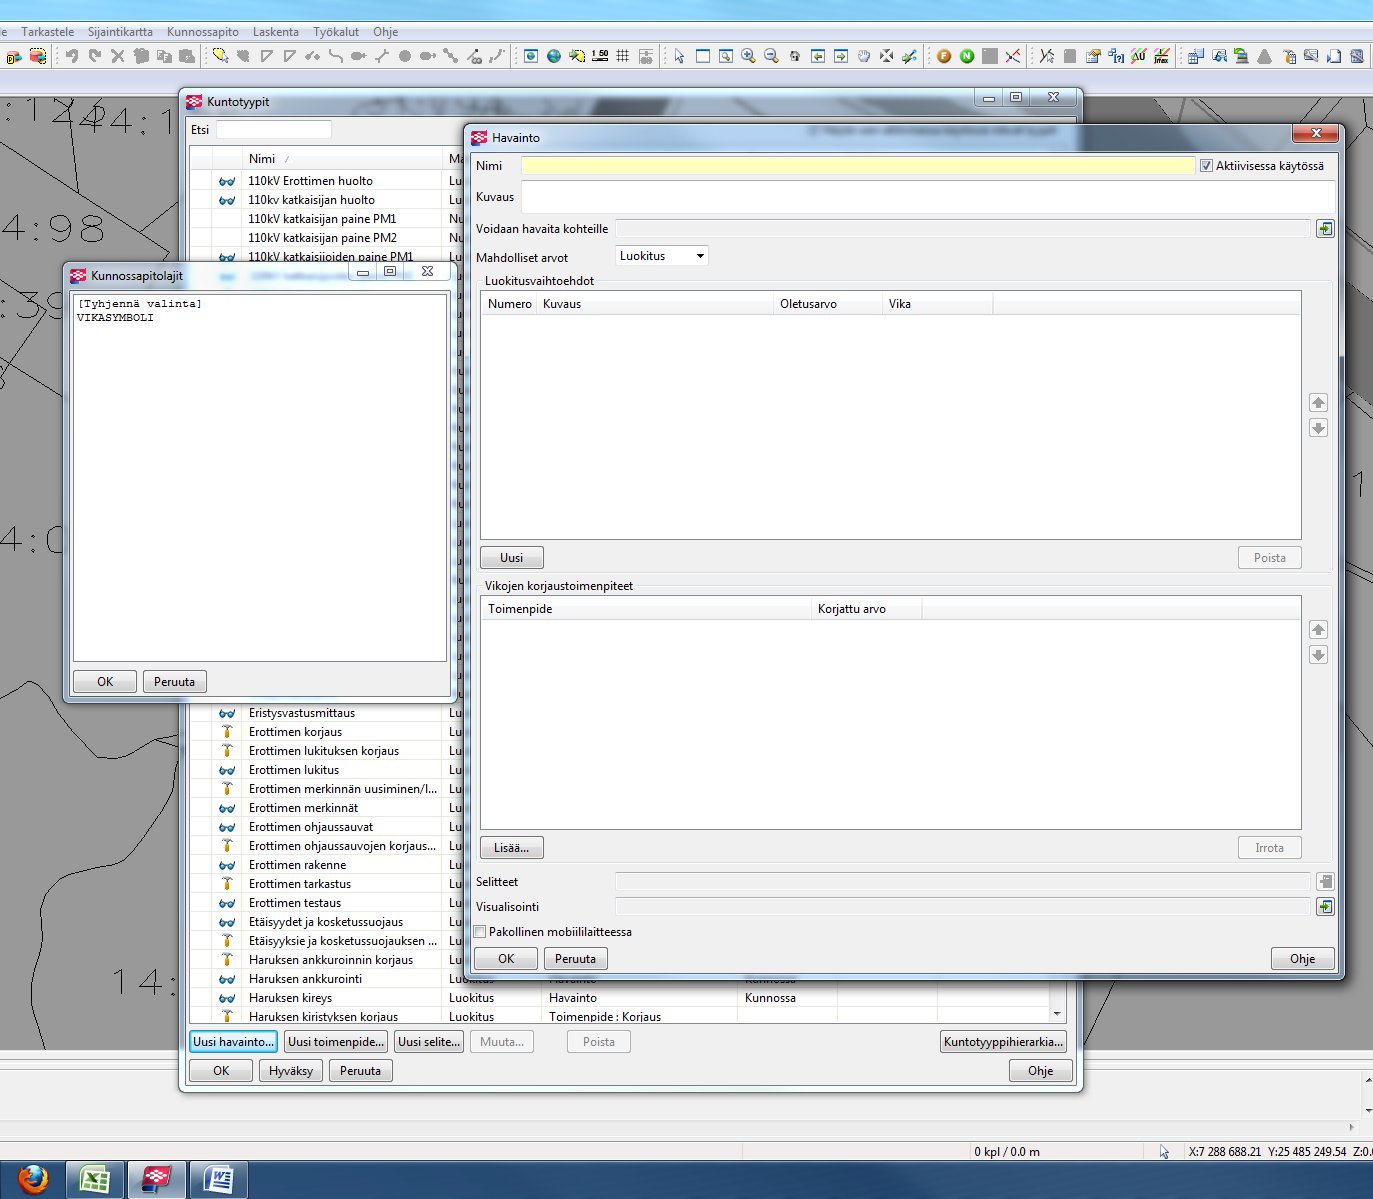
Task: Click Ohje in the Havainto dialog
Action: coord(1303,959)
